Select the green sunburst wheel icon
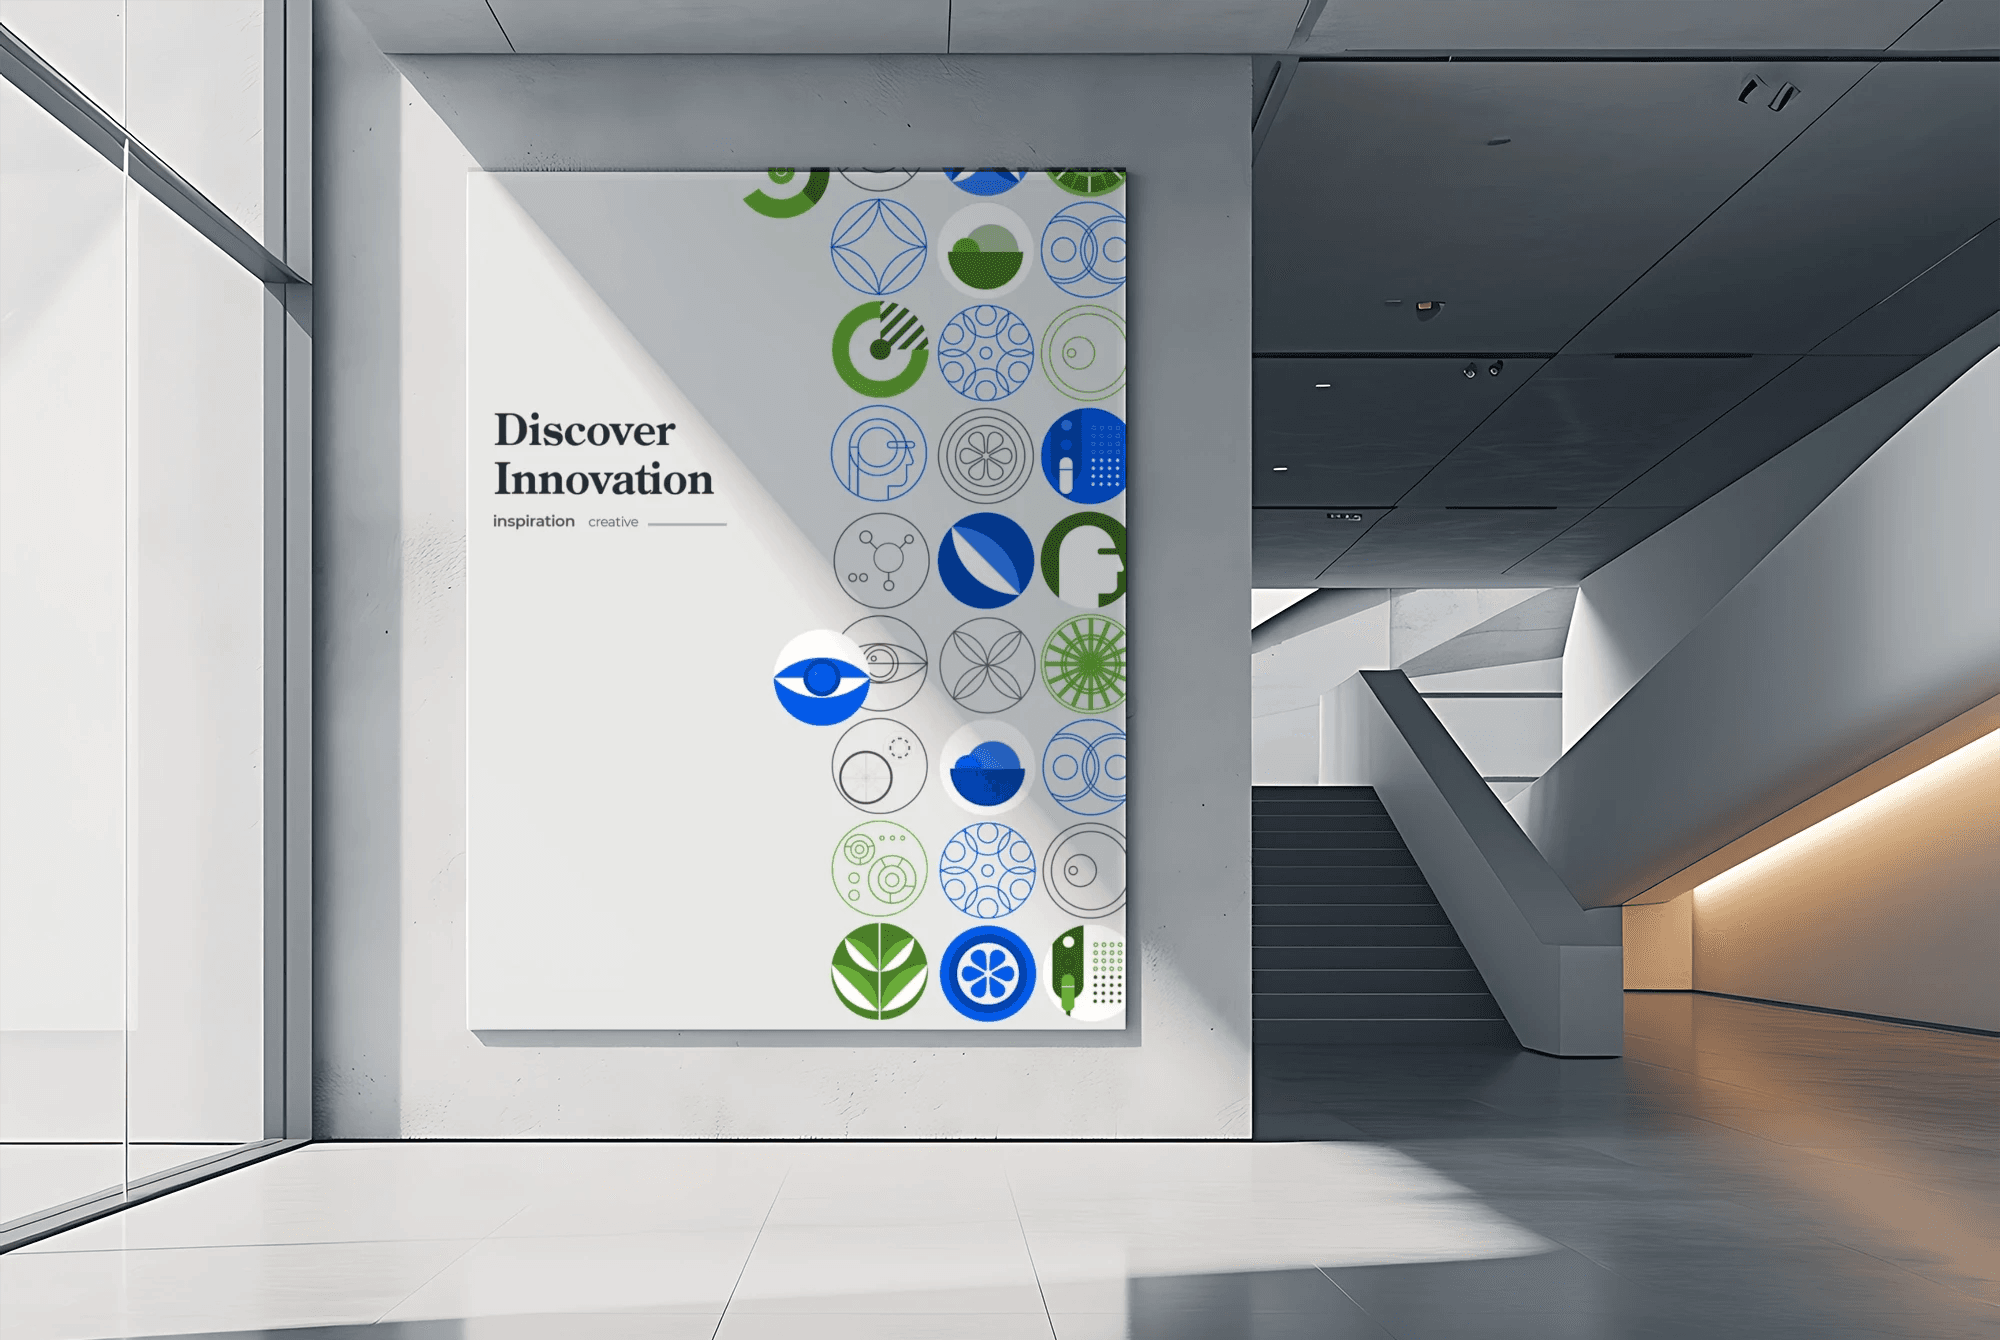Image resolution: width=2000 pixels, height=1340 pixels. click(x=1085, y=664)
